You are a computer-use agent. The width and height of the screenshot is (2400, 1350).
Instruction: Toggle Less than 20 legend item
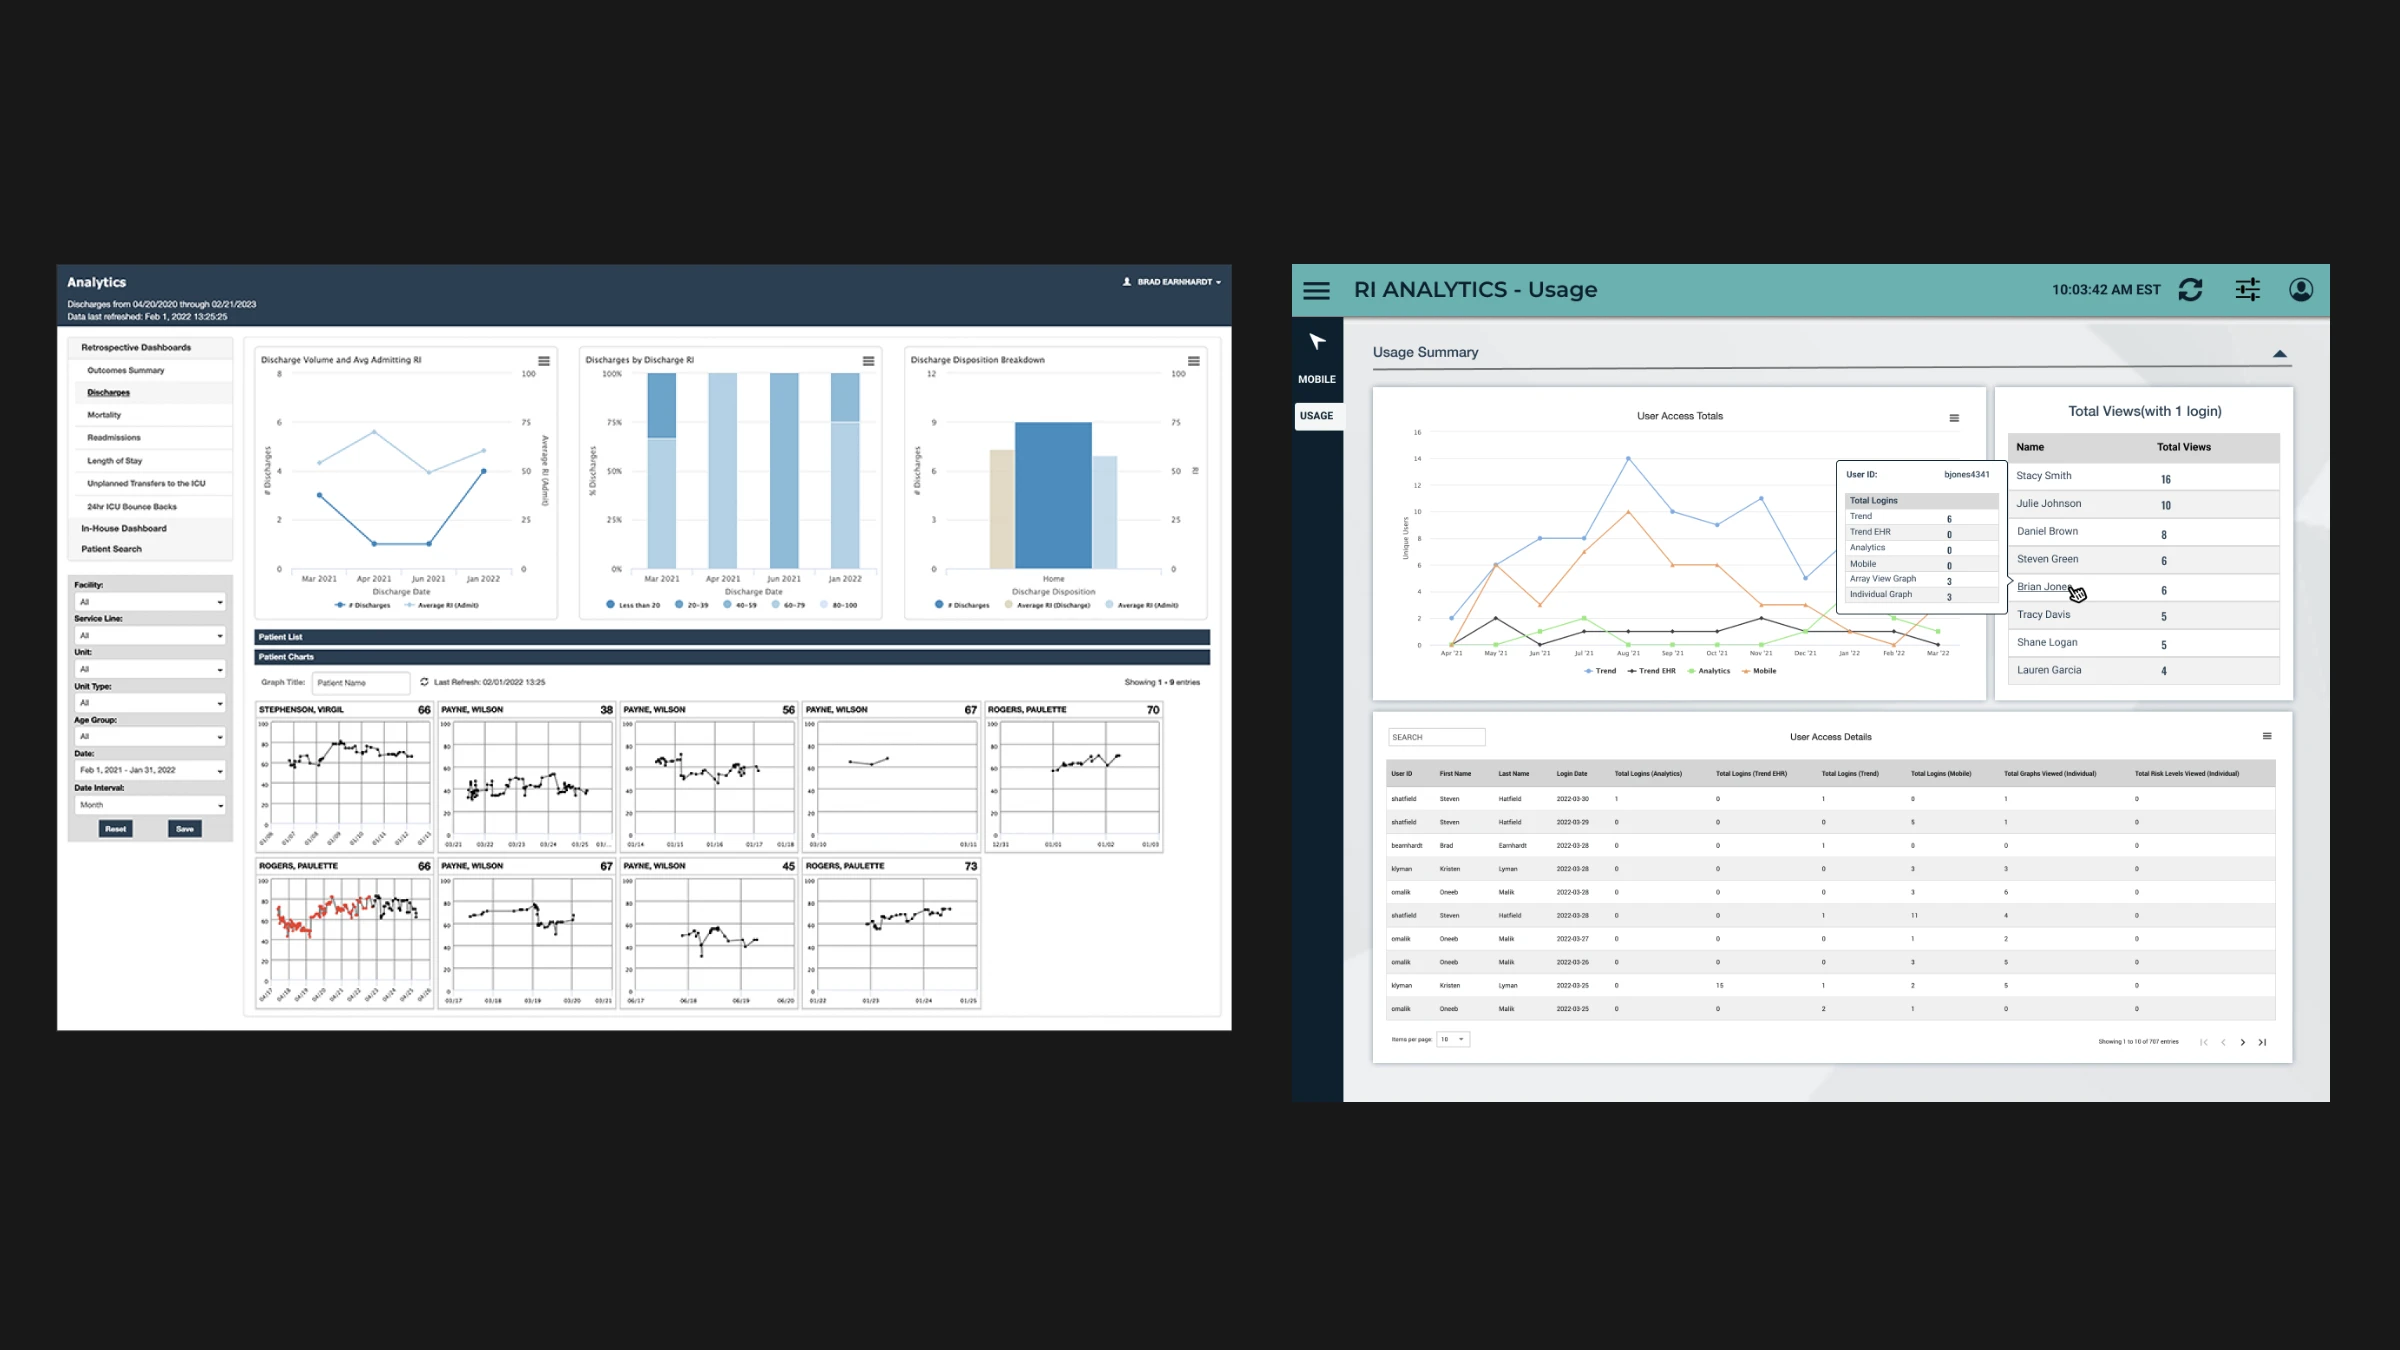click(633, 605)
